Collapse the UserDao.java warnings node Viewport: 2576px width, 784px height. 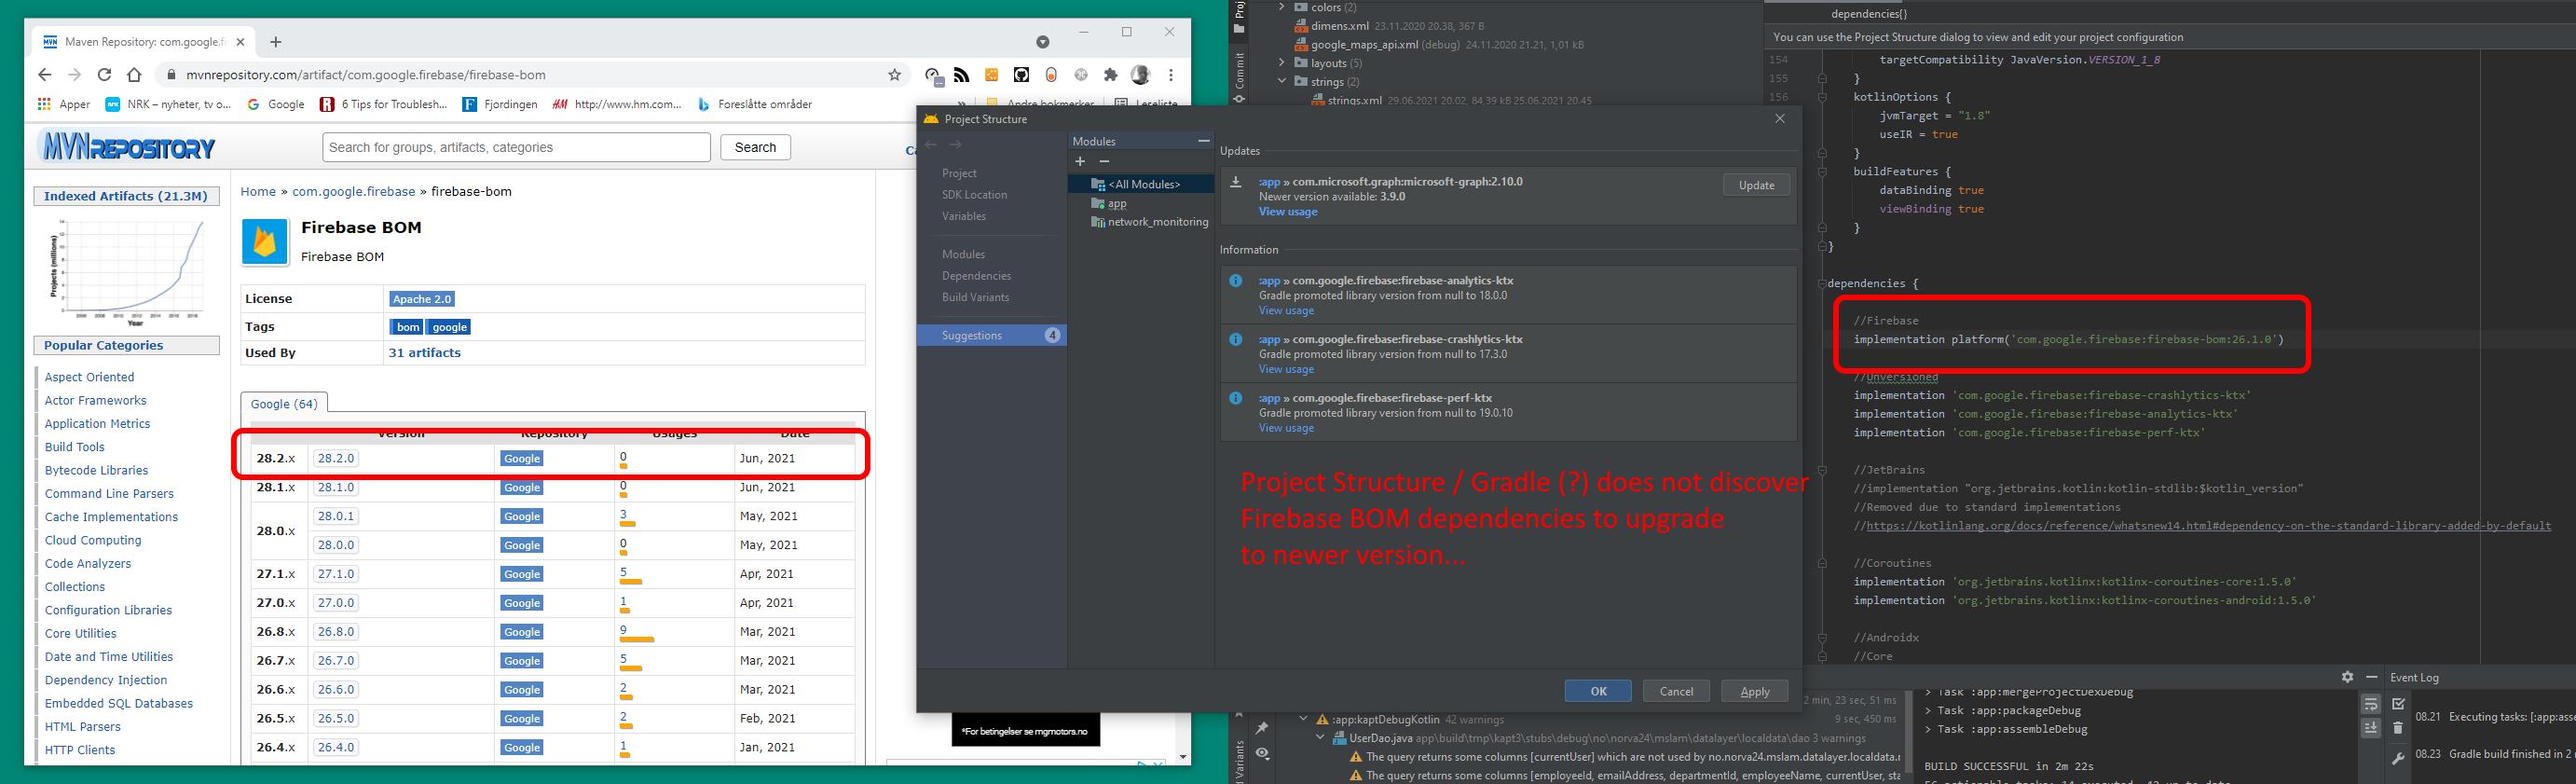click(1320, 738)
